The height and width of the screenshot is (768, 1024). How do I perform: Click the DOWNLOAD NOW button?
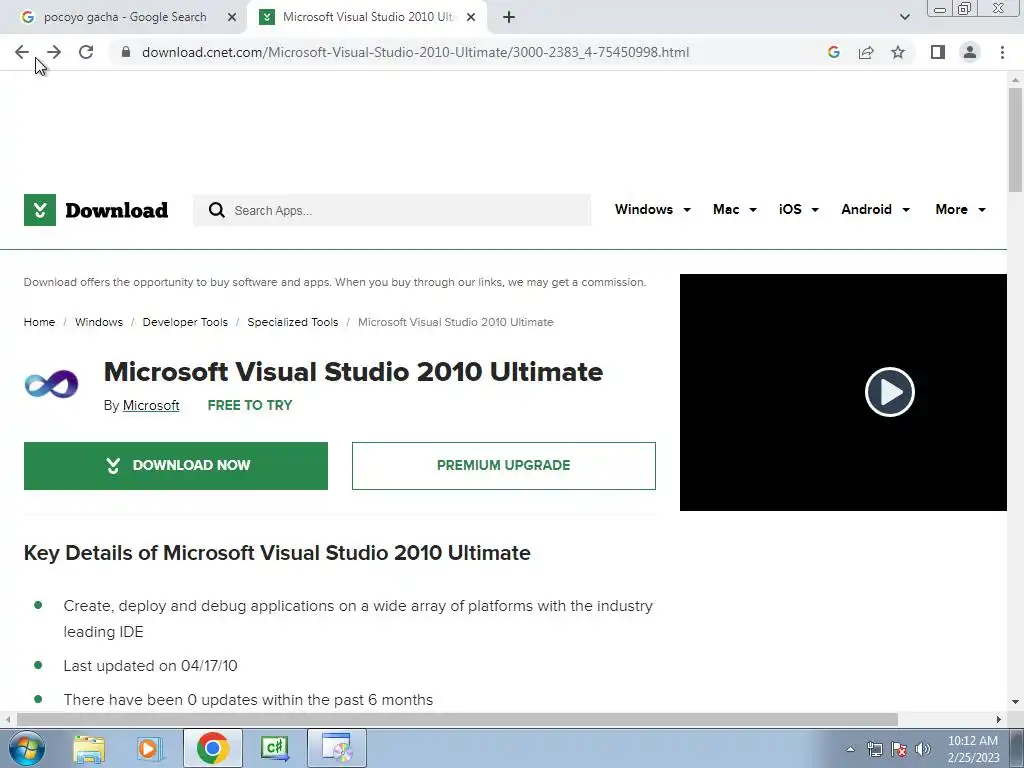pos(176,466)
